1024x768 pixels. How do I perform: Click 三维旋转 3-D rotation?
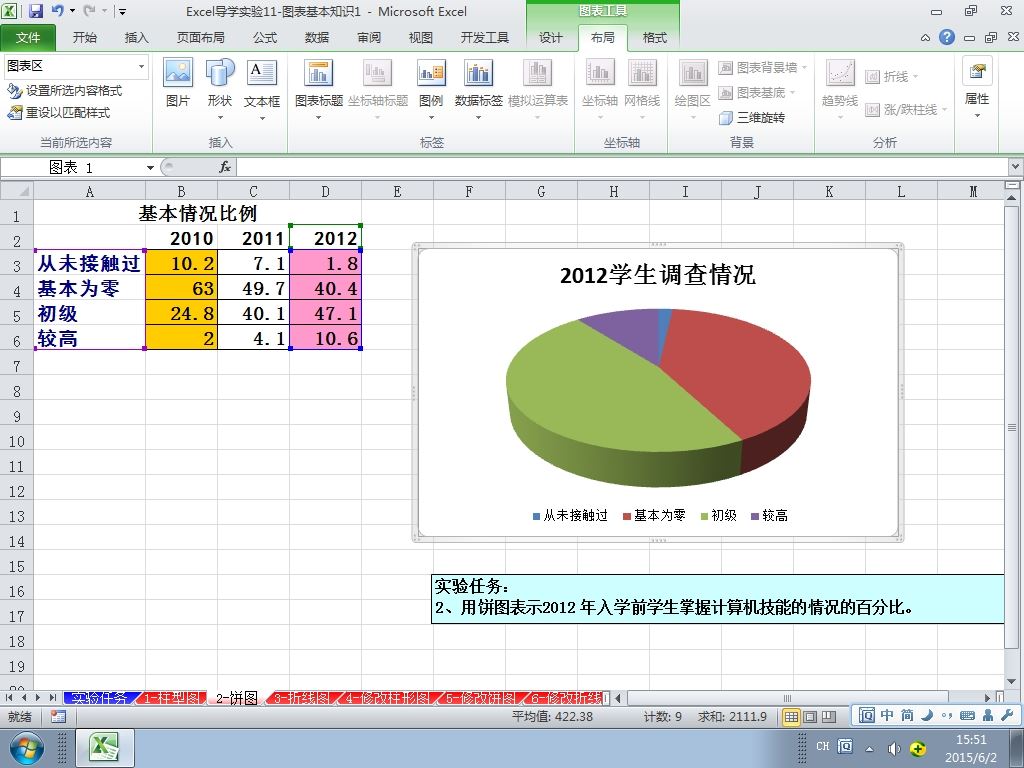[x=752, y=118]
